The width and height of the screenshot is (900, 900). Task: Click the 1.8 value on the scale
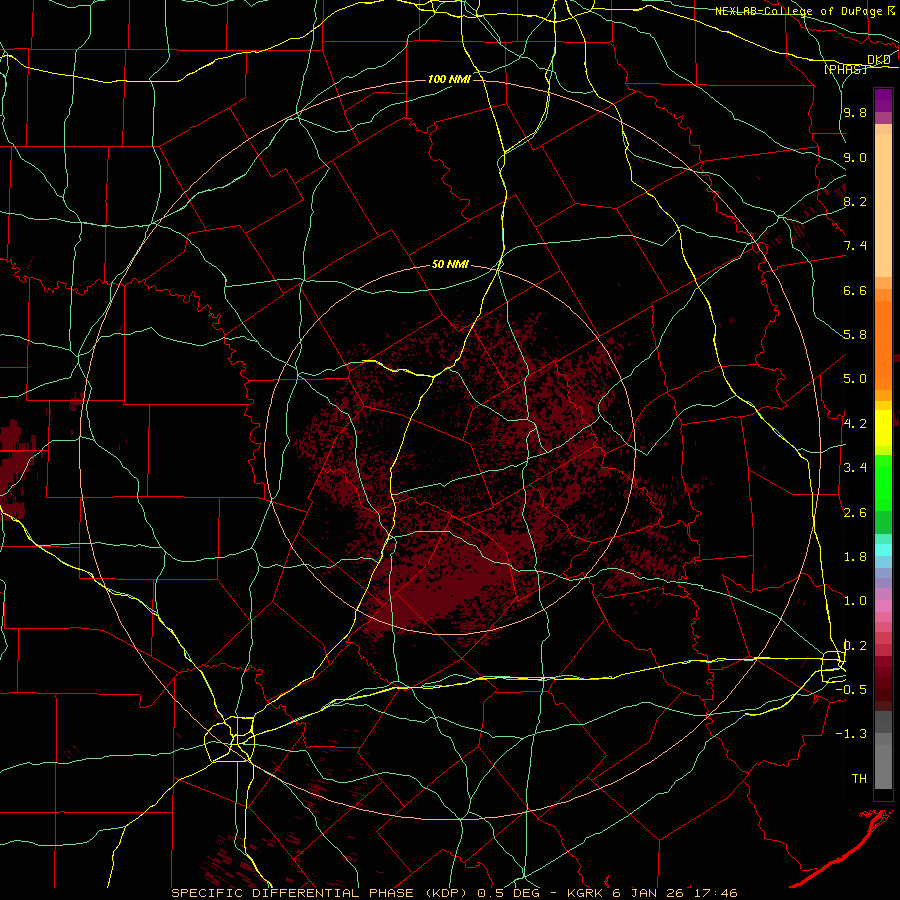pos(855,557)
